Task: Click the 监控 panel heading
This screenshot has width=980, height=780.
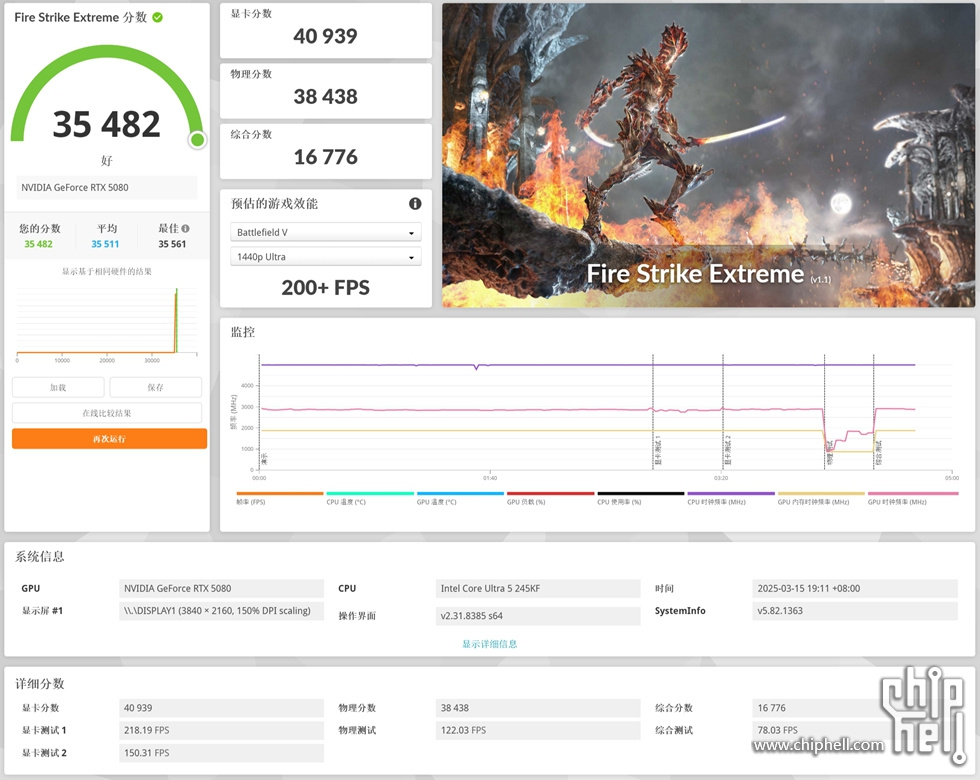Action: coord(242,332)
